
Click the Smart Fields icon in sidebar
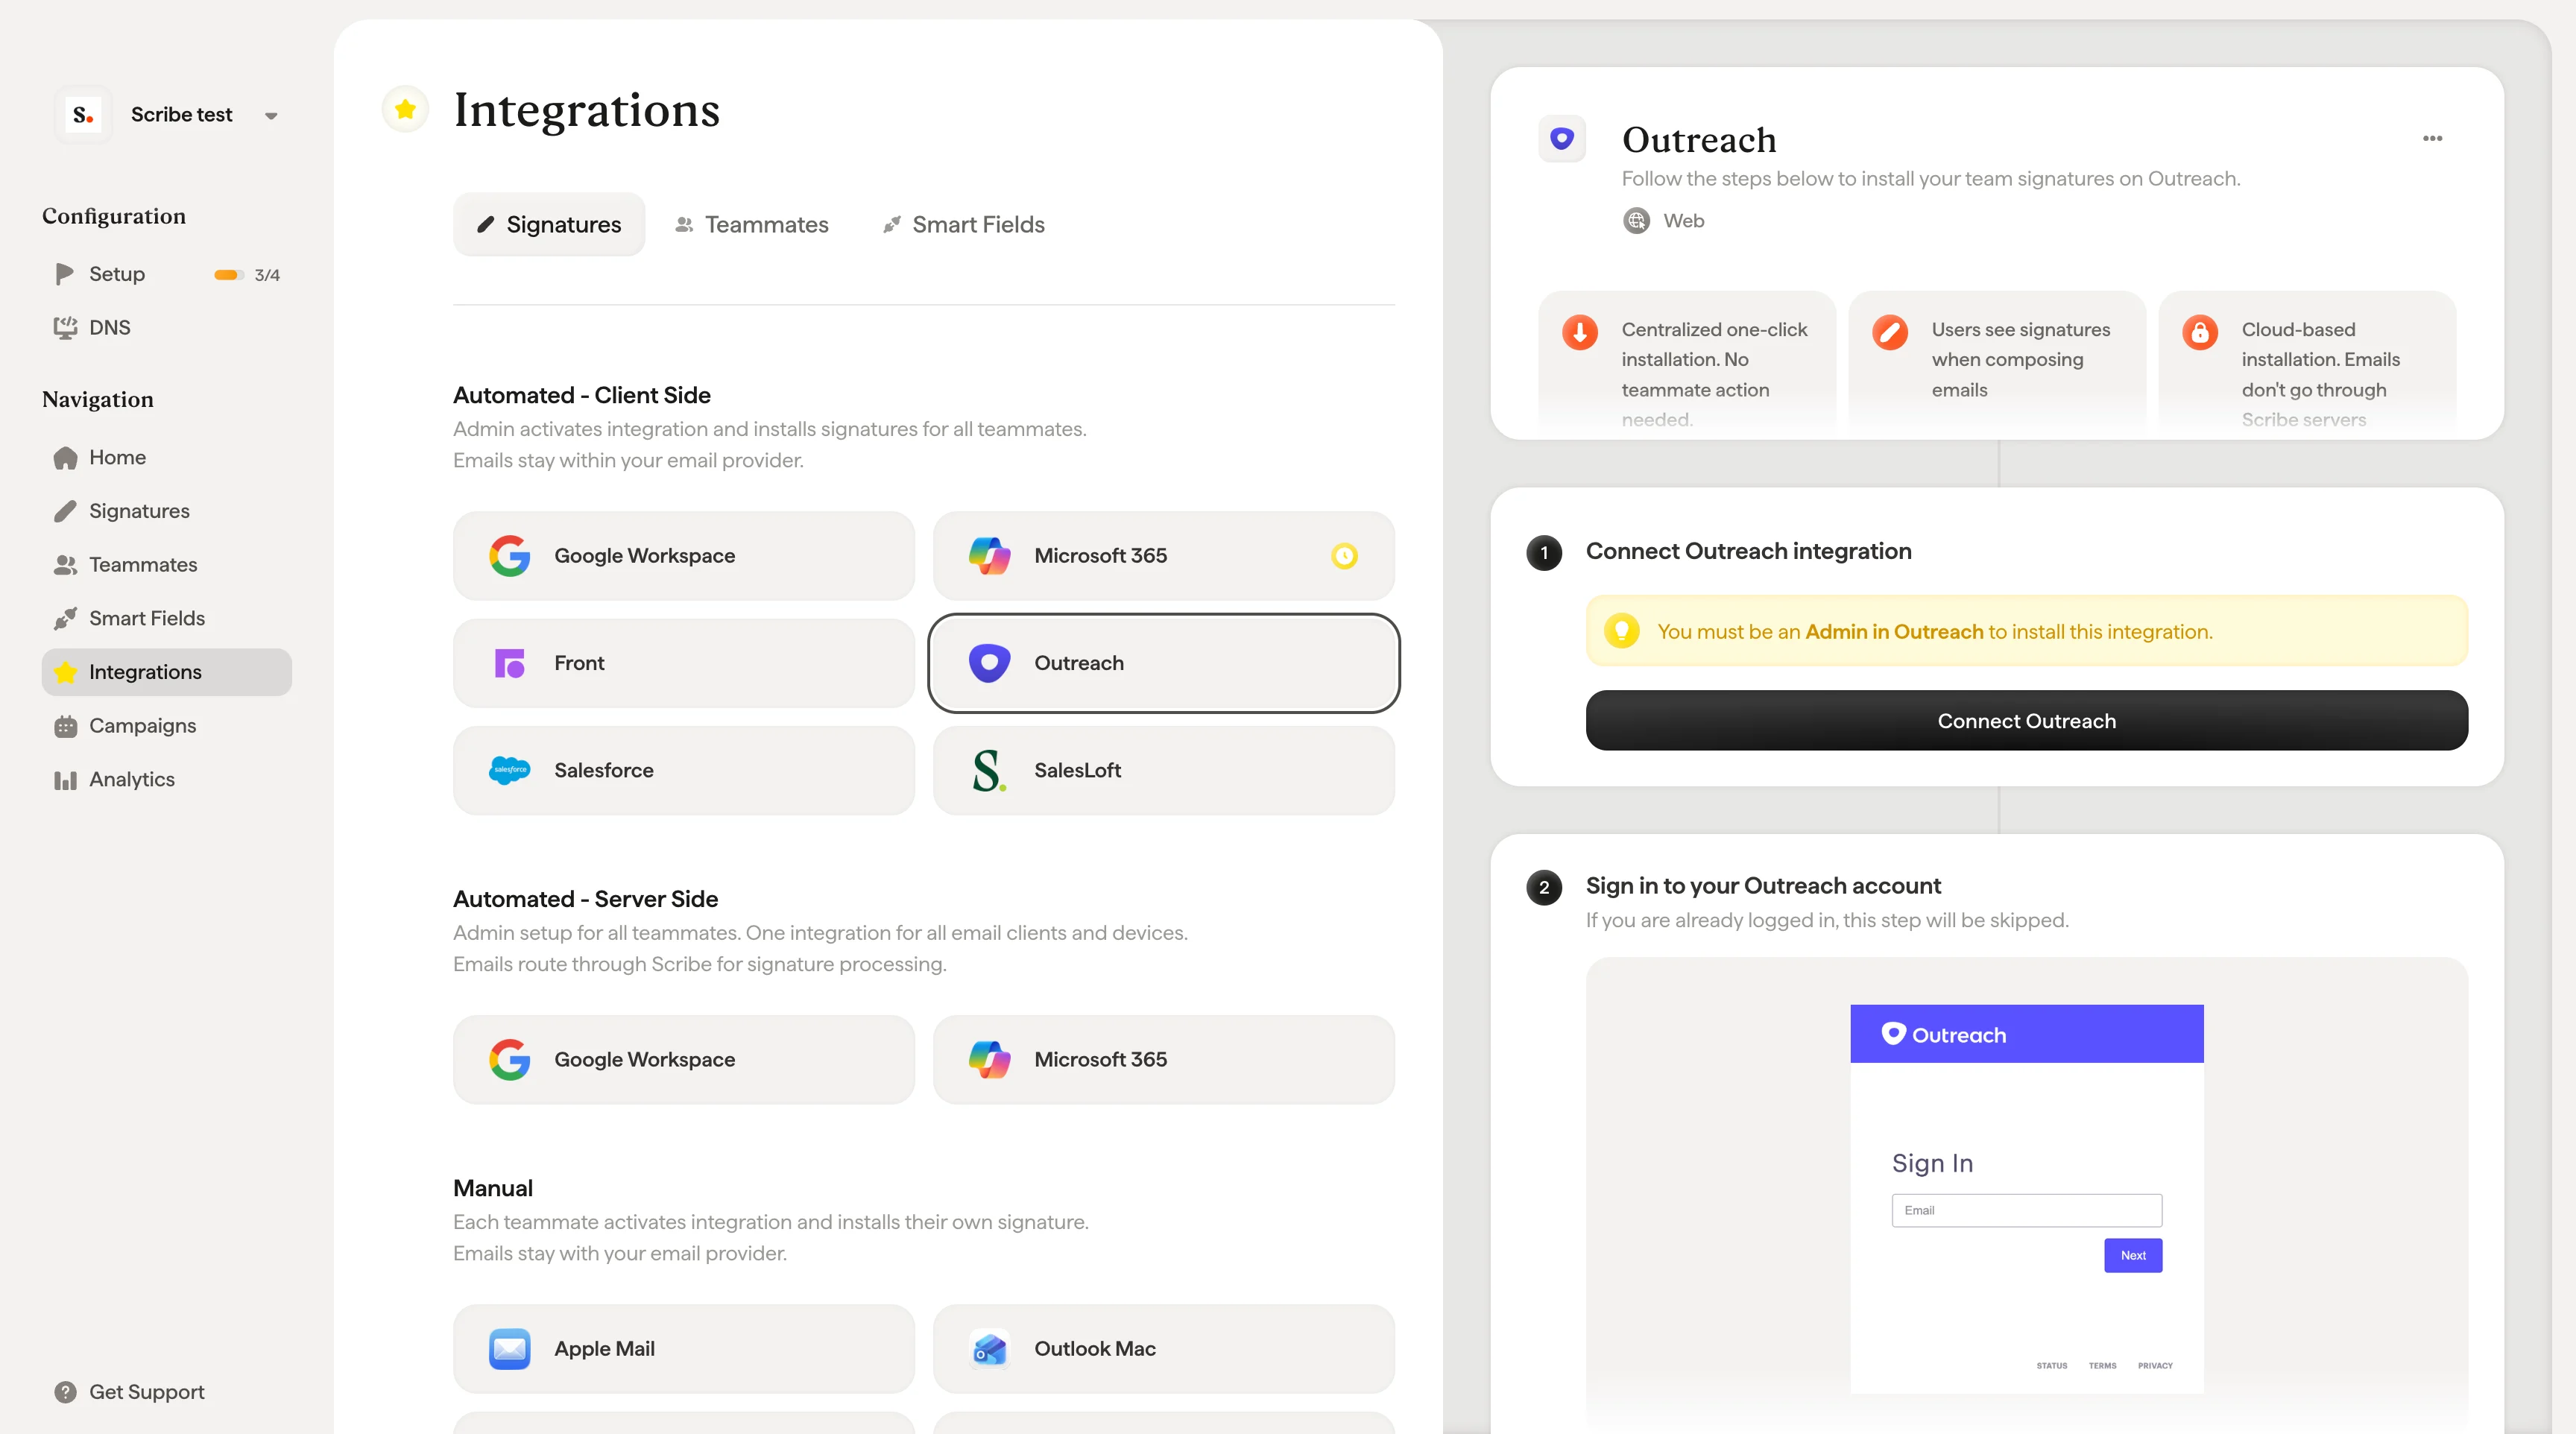[65, 619]
